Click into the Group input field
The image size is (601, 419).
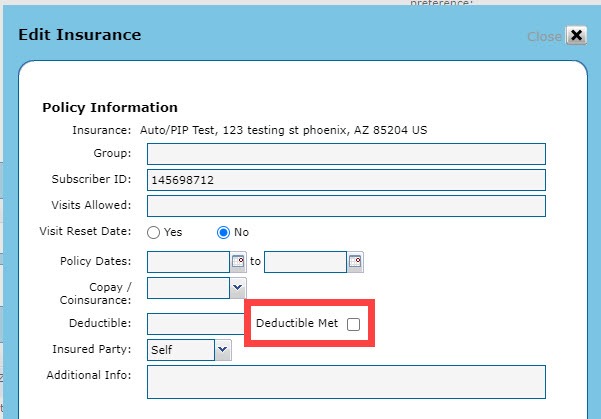346,154
